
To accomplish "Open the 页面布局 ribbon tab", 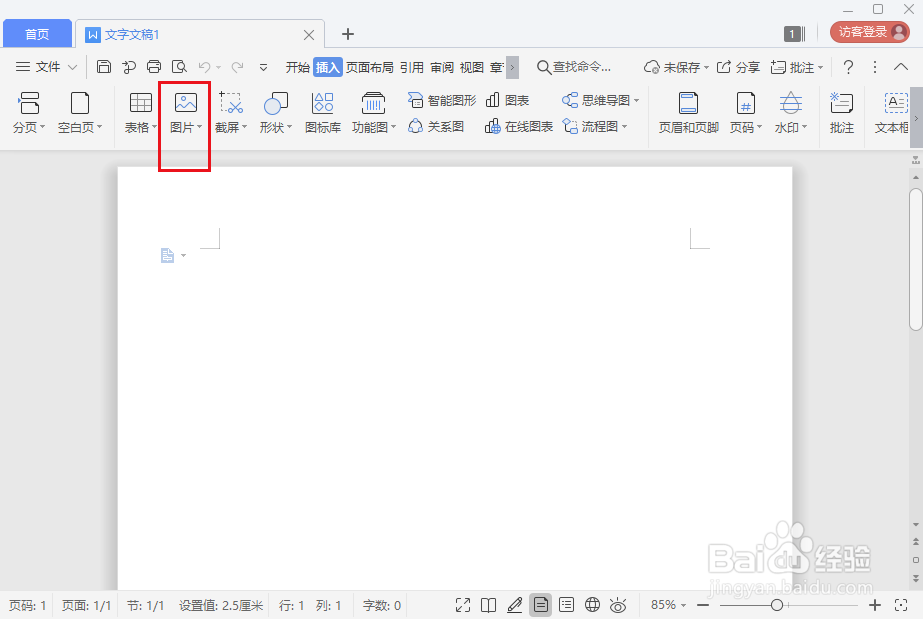I will point(370,67).
